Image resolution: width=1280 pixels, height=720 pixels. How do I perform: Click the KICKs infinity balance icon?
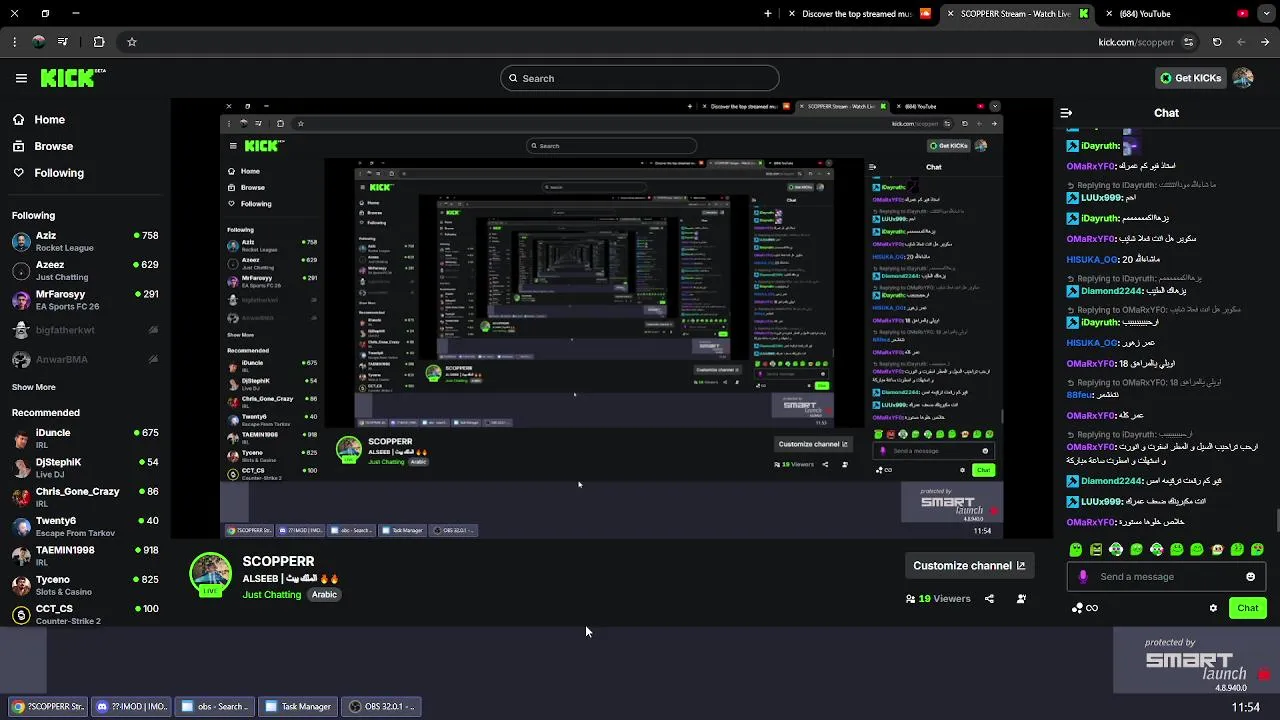pyautogui.click(x=1084, y=608)
